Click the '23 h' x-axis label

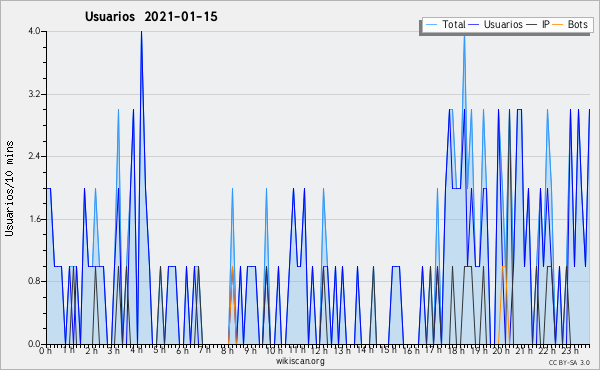point(570,350)
